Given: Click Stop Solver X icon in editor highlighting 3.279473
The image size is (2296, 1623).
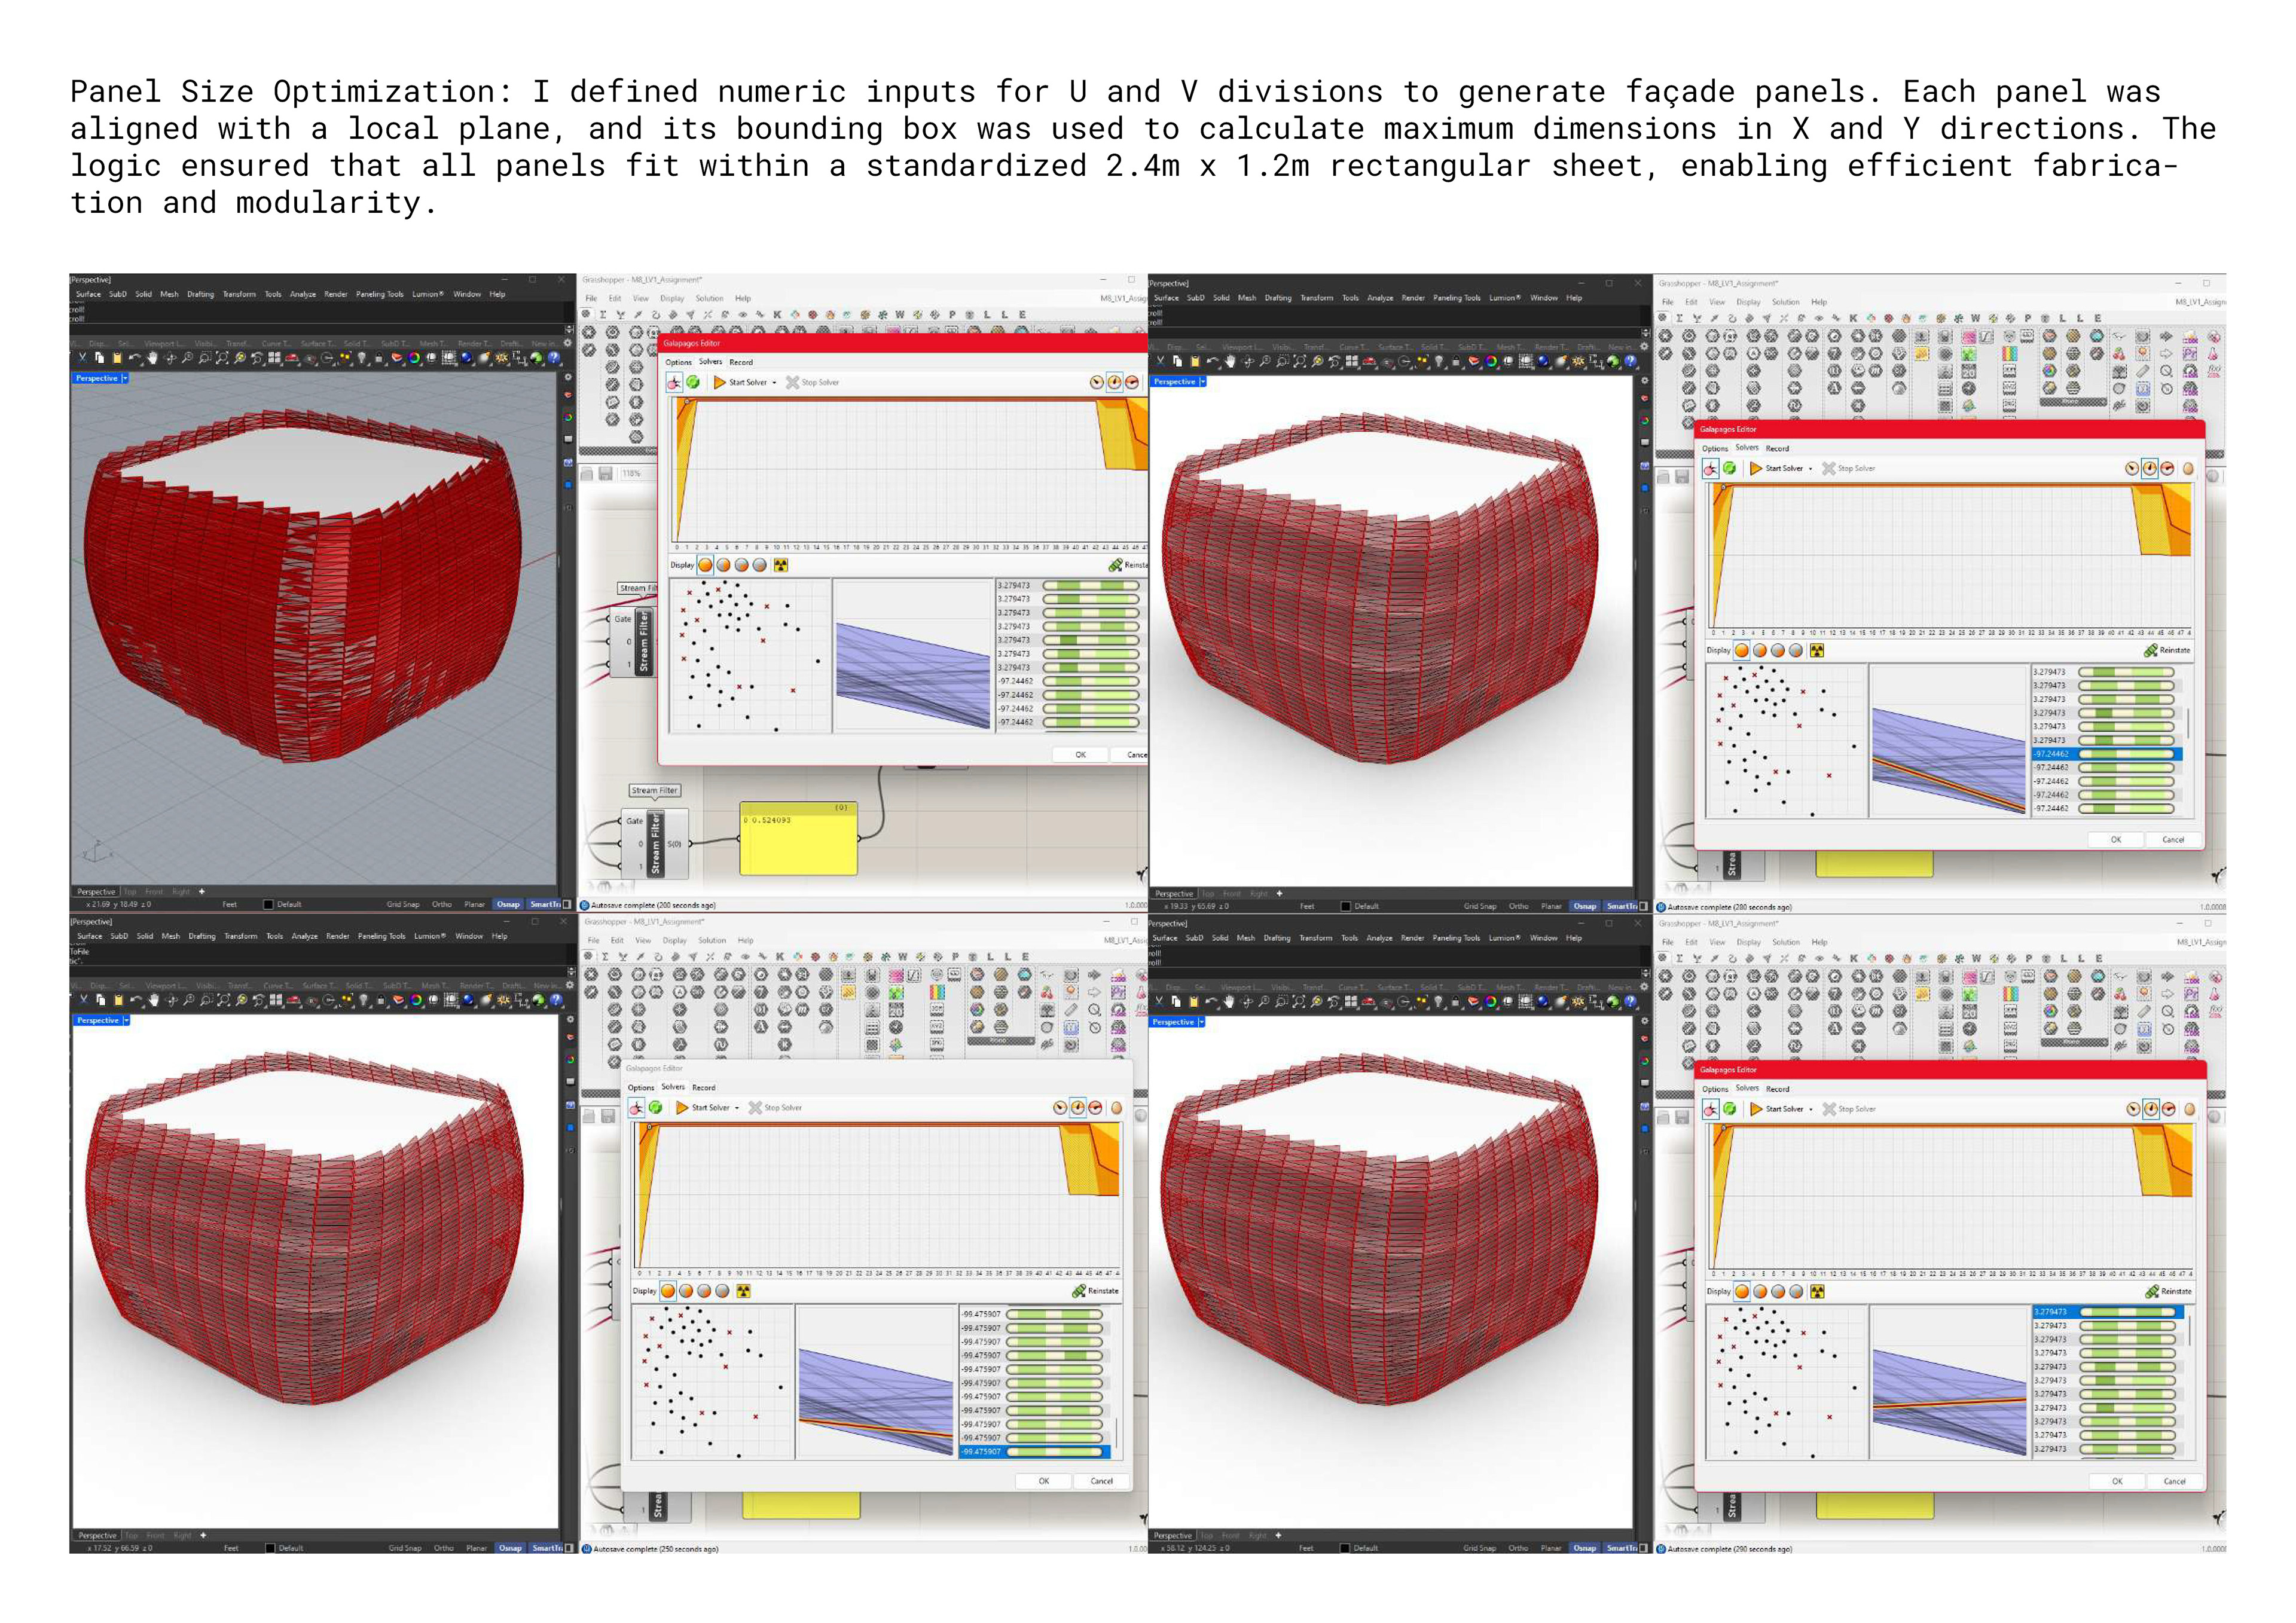Looking at the screenshot, I should tap(1829, 1109).
